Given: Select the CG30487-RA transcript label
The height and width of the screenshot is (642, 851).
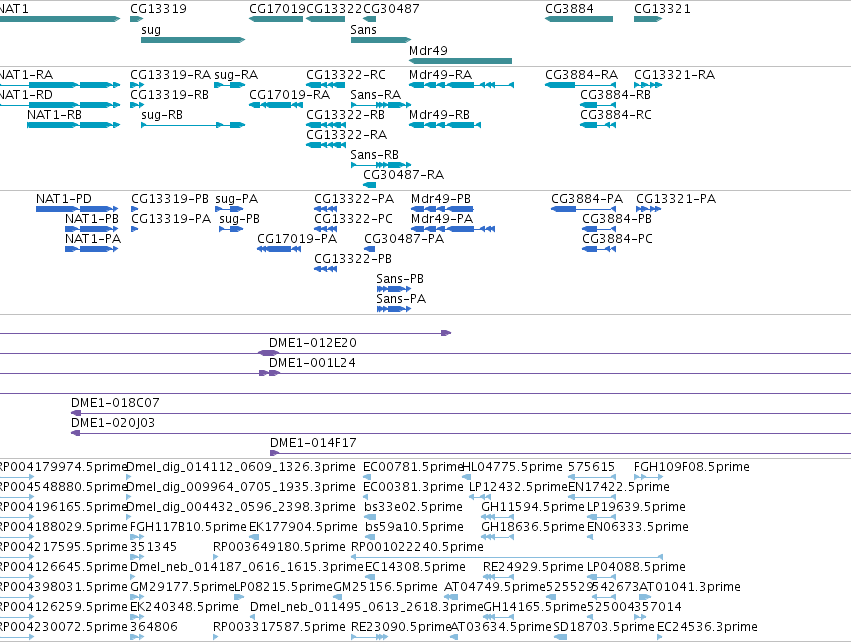Looking at the screenshot, I should click(403, 175).
